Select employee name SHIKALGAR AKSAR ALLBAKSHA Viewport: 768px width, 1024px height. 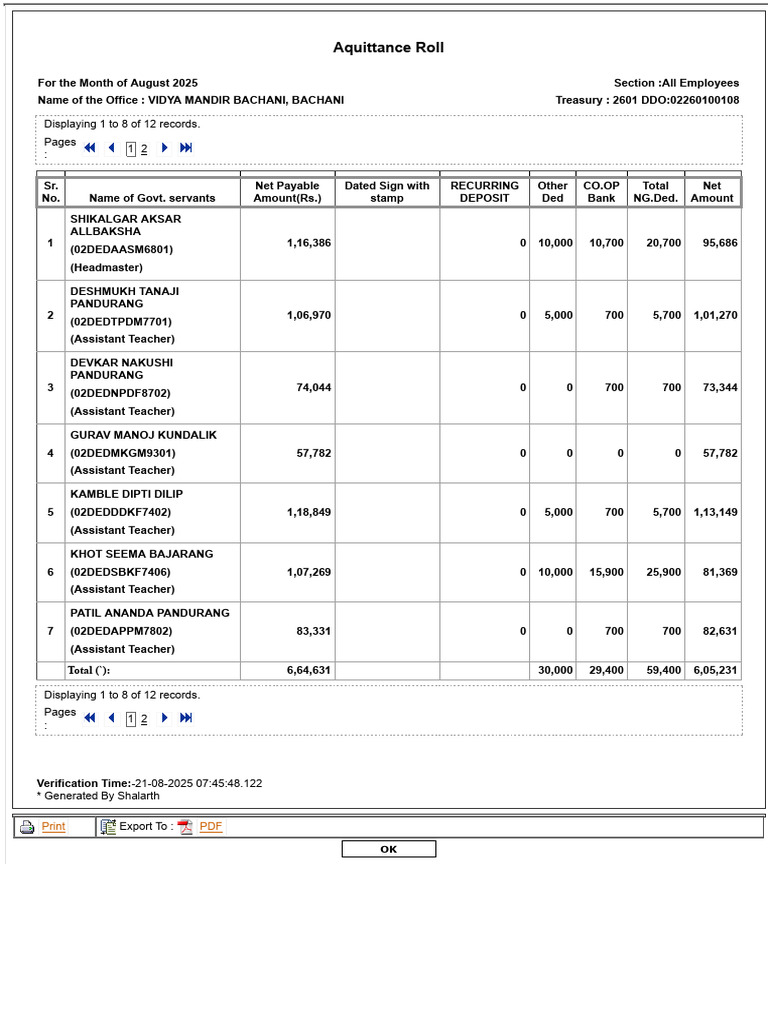pyautogui.click(x=125, y=225)
